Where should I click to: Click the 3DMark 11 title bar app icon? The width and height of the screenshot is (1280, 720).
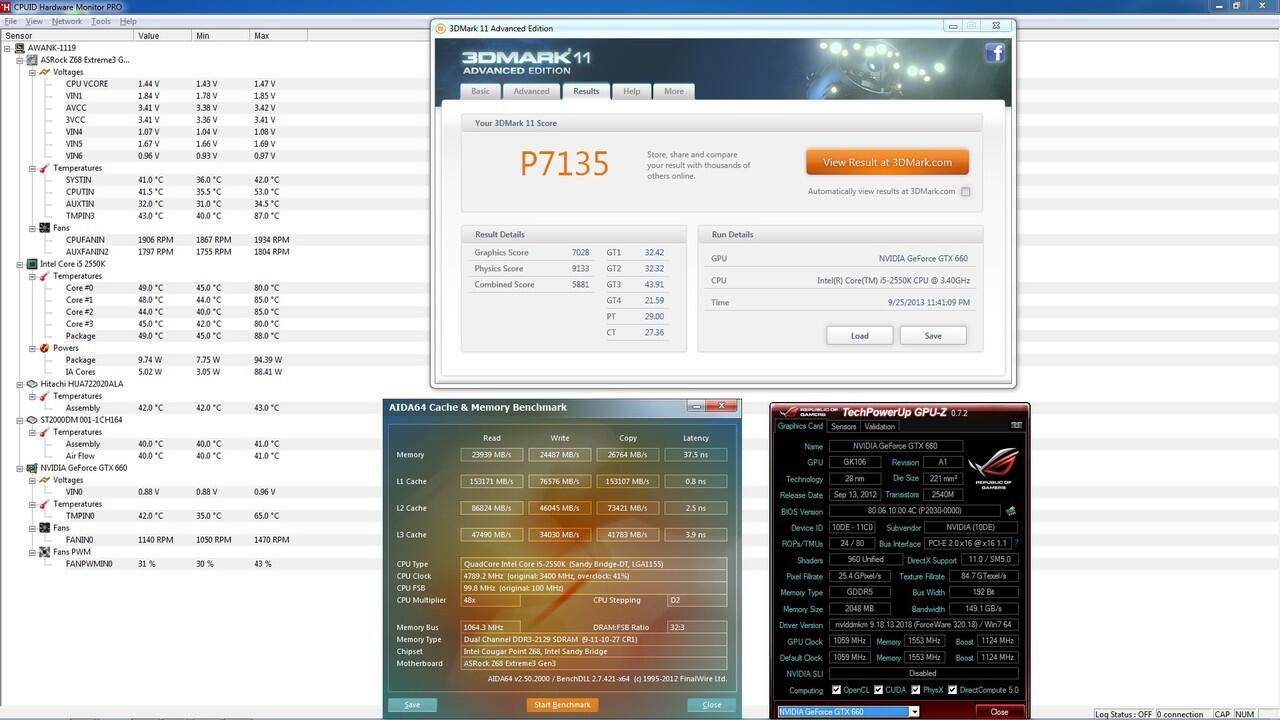[x=442, y=27]
